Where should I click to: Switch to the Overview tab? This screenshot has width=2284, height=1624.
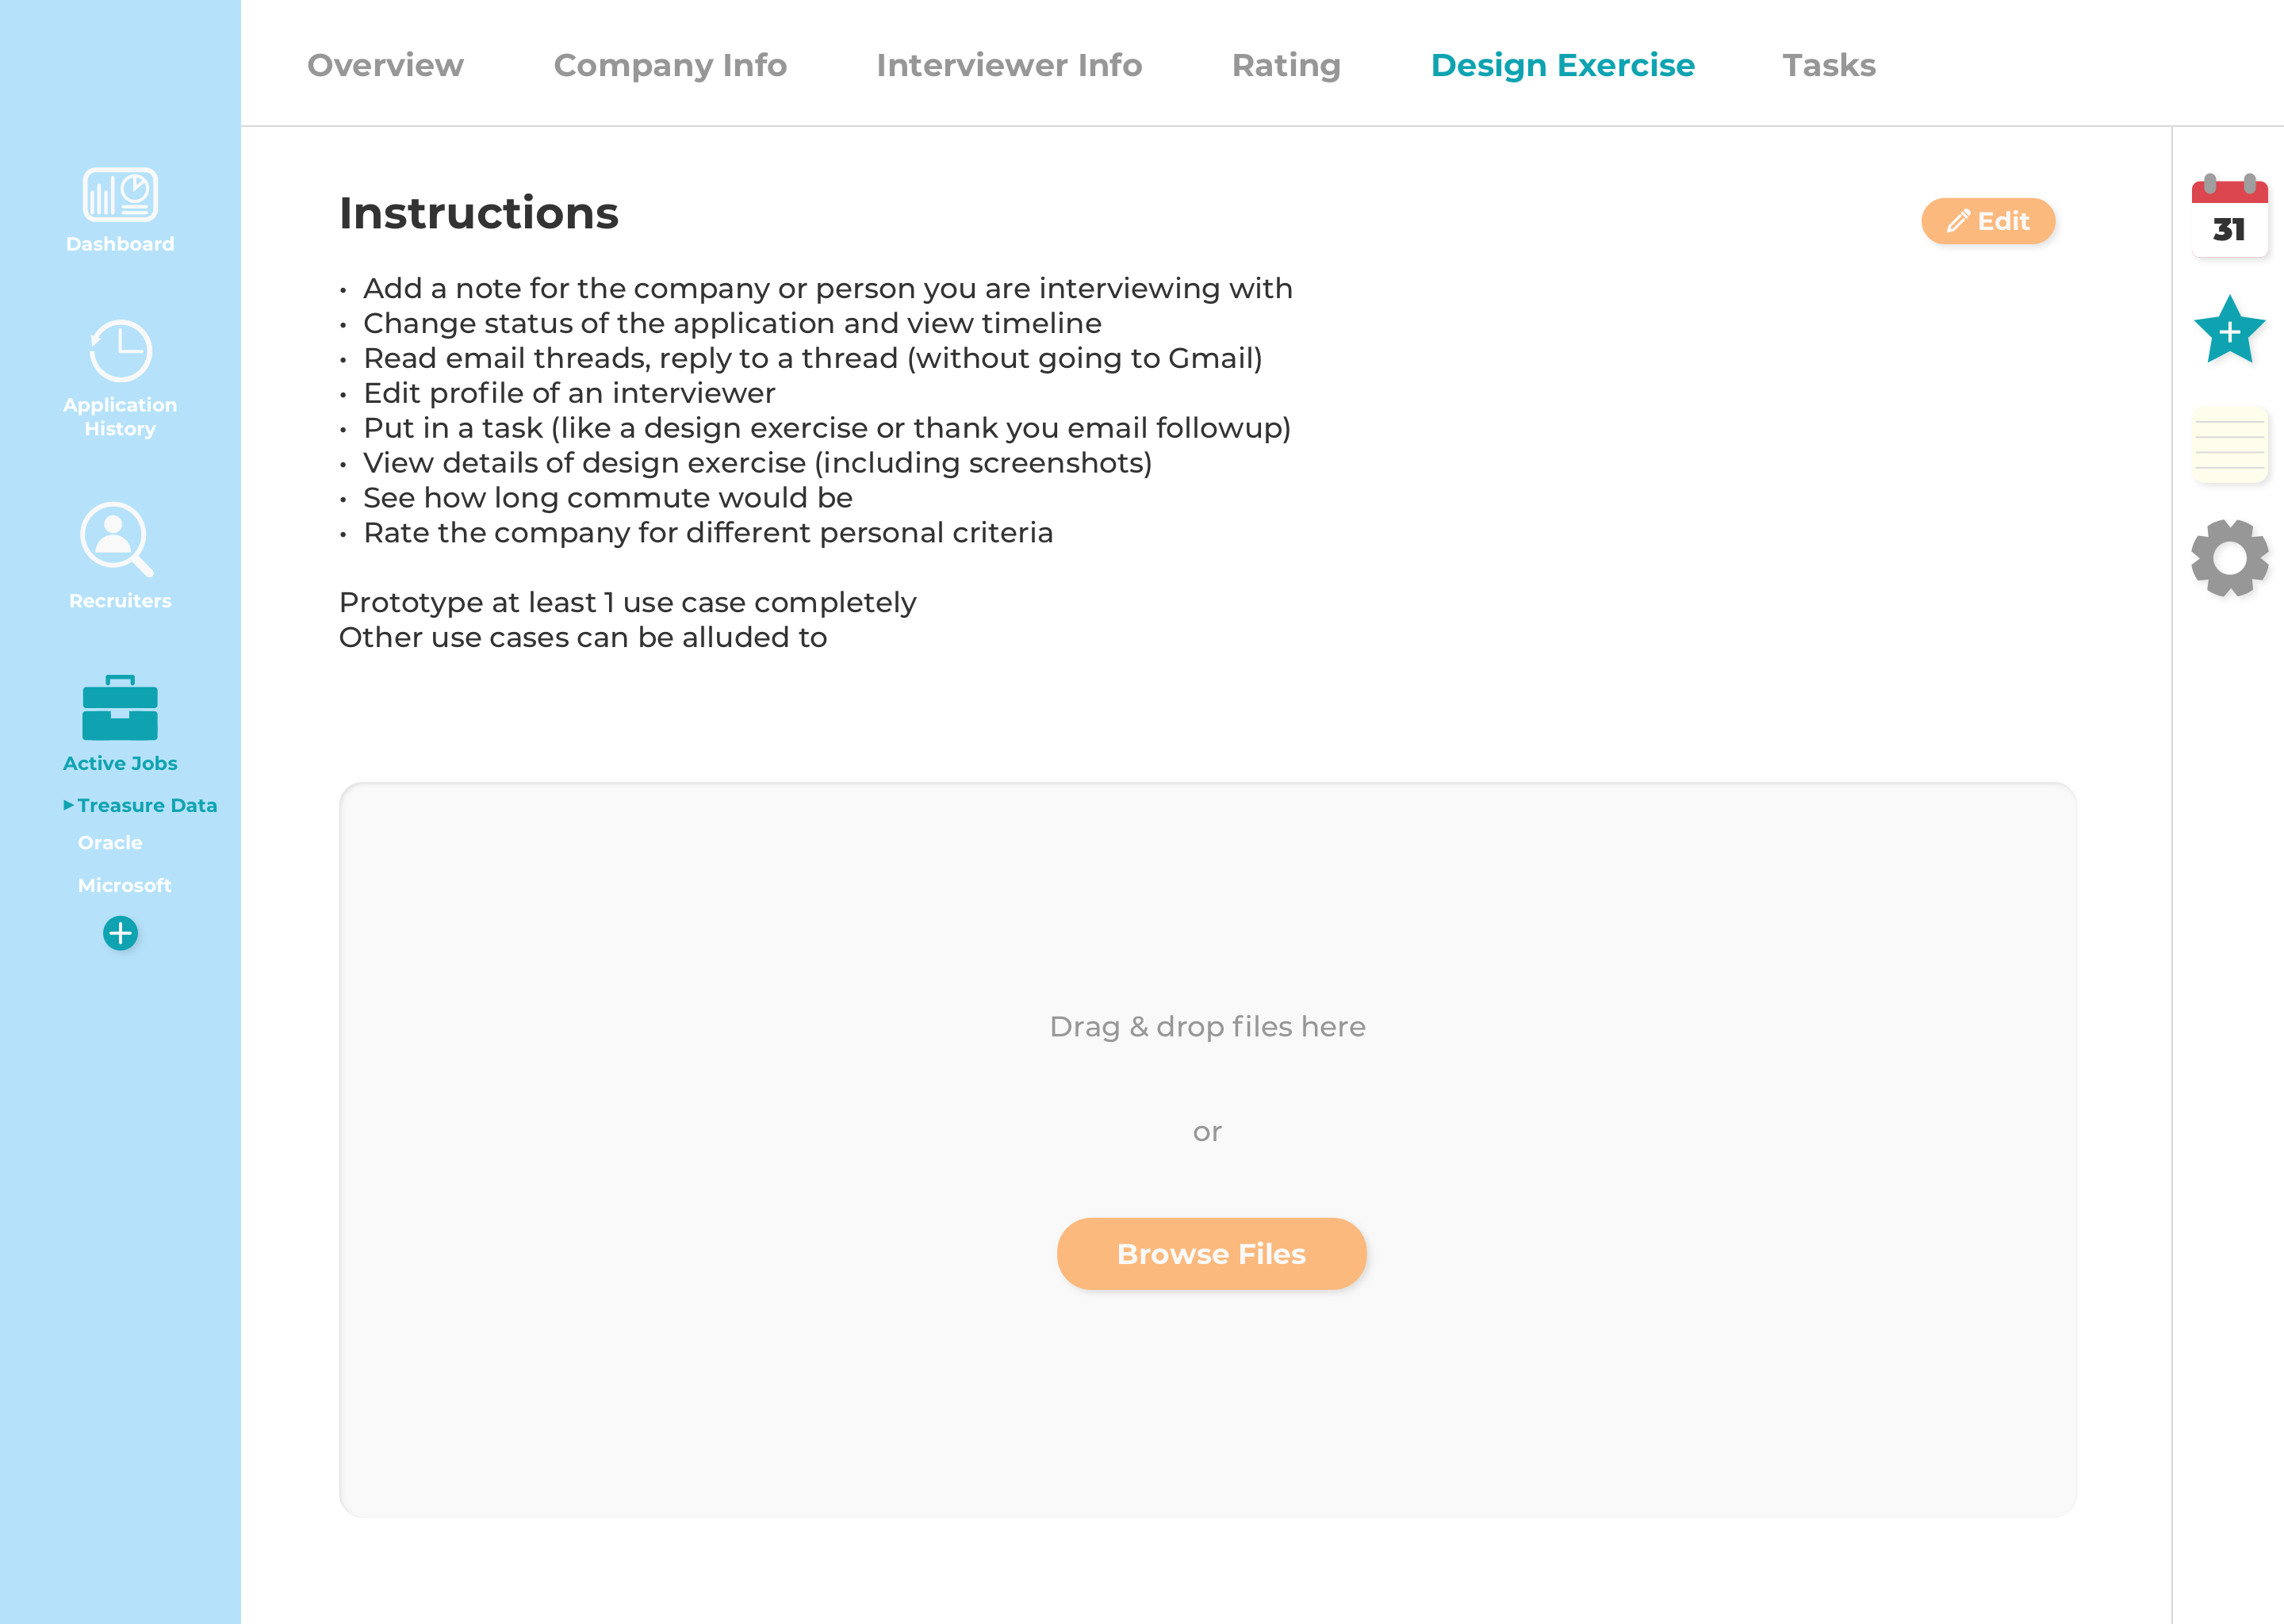[x=385, y=65]
